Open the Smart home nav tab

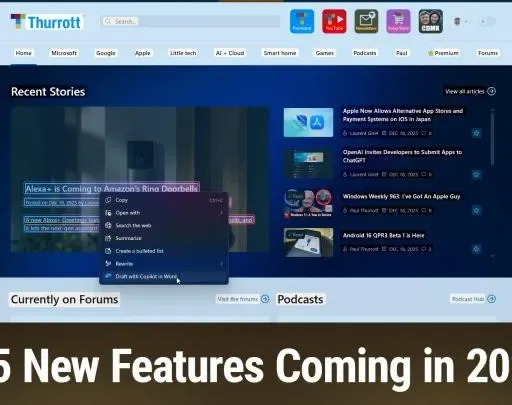pyautogui.click(x=280, y=53)
